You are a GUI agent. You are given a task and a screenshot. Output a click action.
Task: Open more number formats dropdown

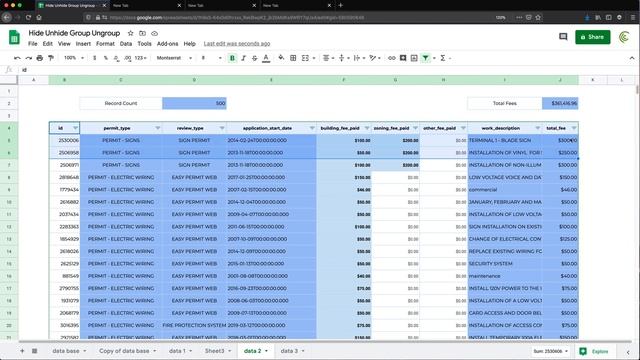click(140, 58)
